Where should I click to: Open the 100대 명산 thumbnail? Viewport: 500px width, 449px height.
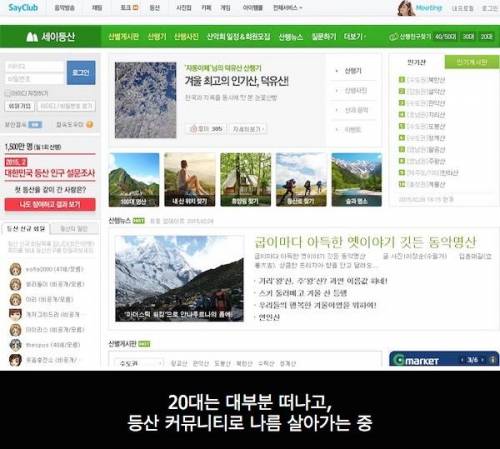[134, 180]
